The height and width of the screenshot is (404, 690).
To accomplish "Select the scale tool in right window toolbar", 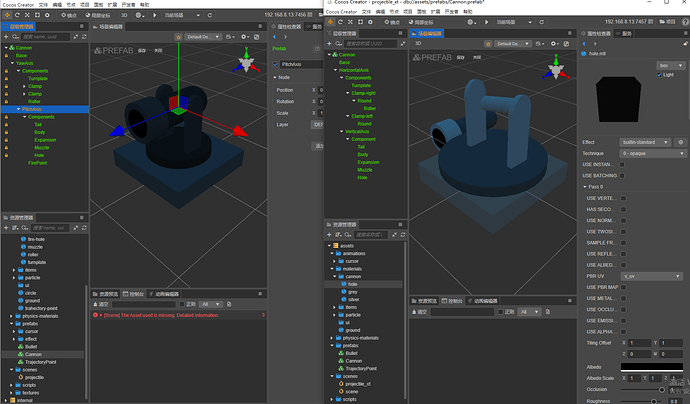I will tap(350, 22).
